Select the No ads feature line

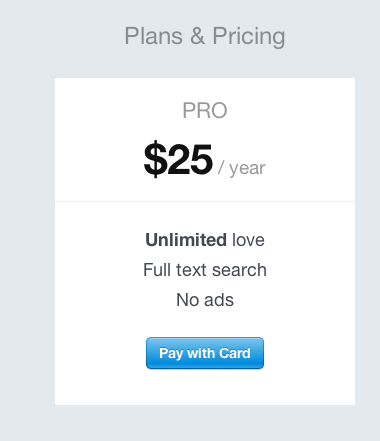pyautogui.click(x=205, y=300)
